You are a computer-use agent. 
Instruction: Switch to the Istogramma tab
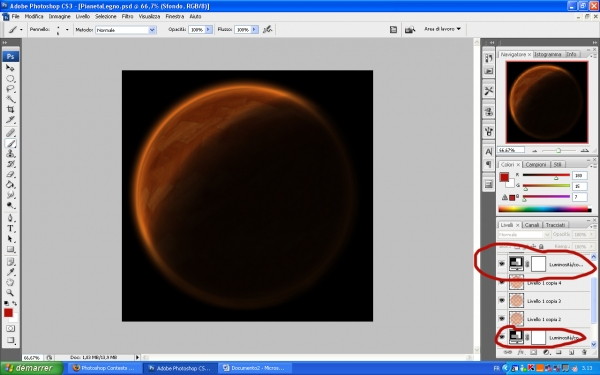[x=548, y=54]
